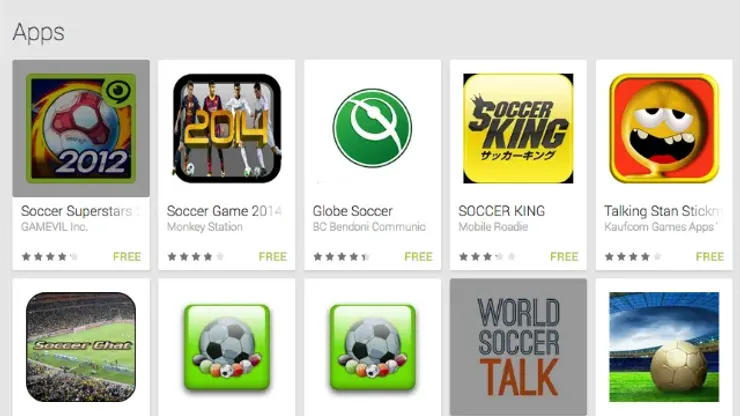Open the Soccer Chat stadium icon

click(x=81, y=347)
